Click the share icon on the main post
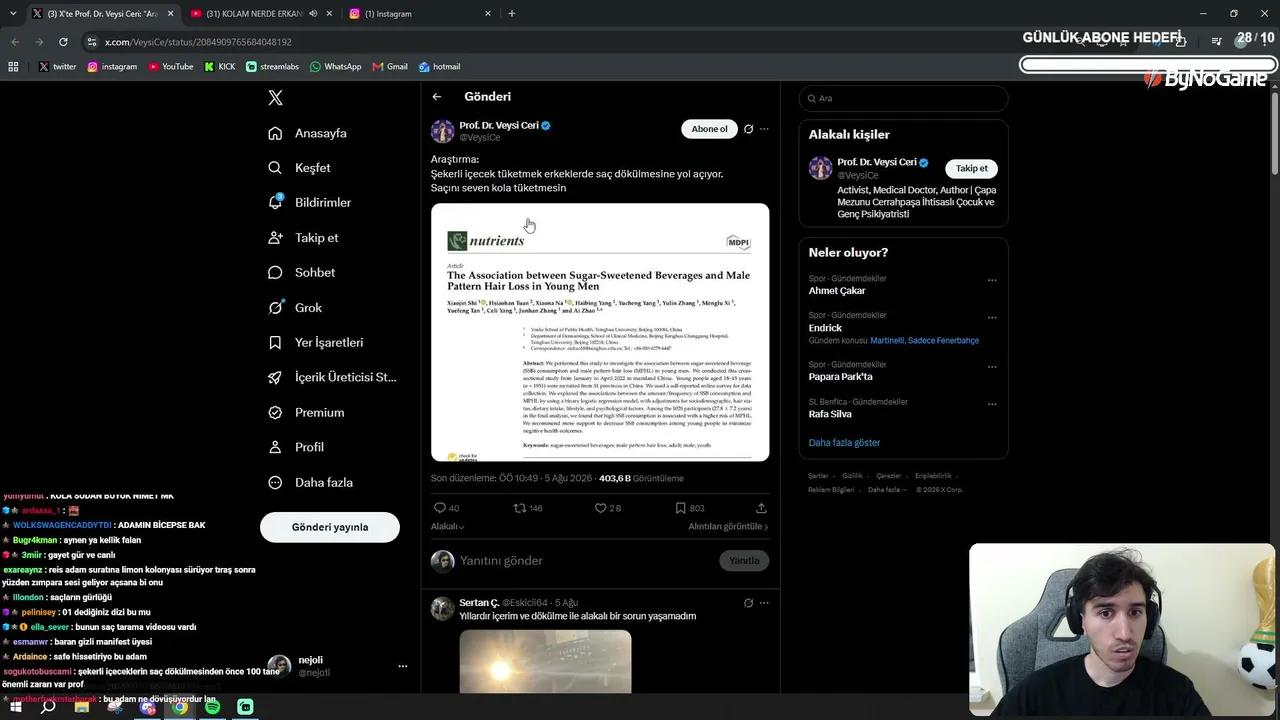 click(x=761, y=508)
